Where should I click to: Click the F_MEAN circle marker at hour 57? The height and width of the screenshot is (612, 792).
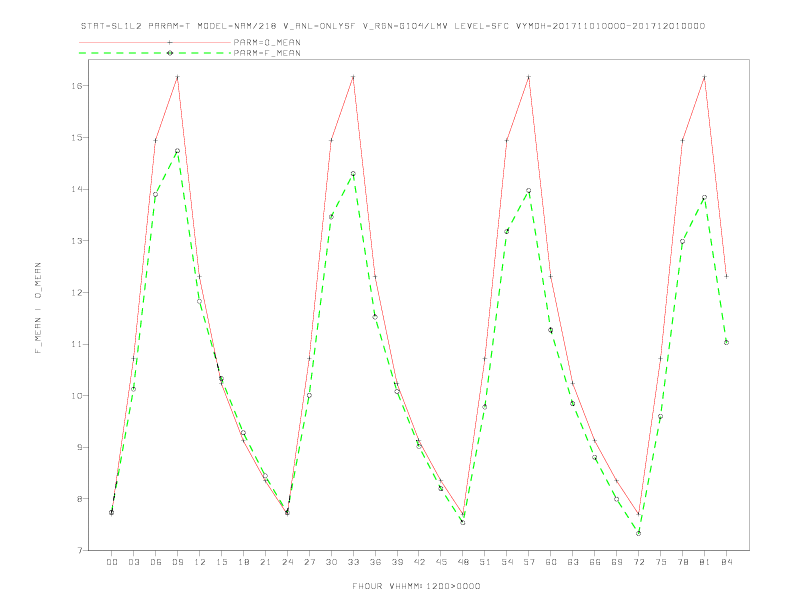pyautogui.click(x=529, y=191)
